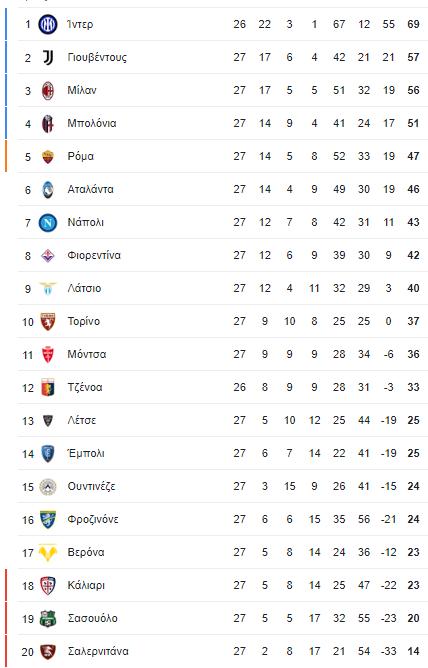Open the Σαλερνιτάνα team link
Viewport: 428px width, 668px height.
pyautogui.click(x=98, y=651)
